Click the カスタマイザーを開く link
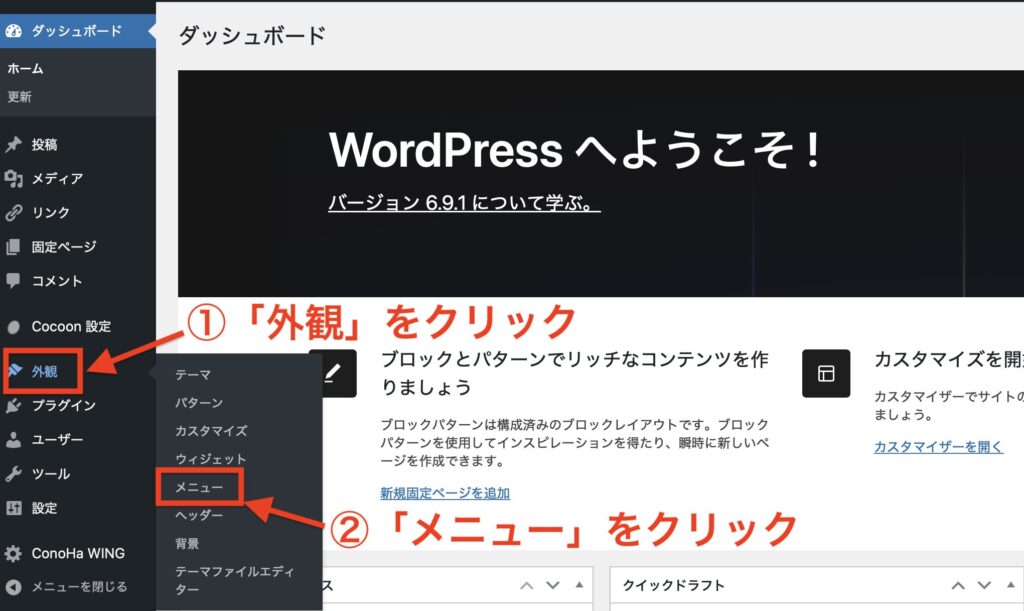This screenshot has width=1024, height=611. click(938, 447)
